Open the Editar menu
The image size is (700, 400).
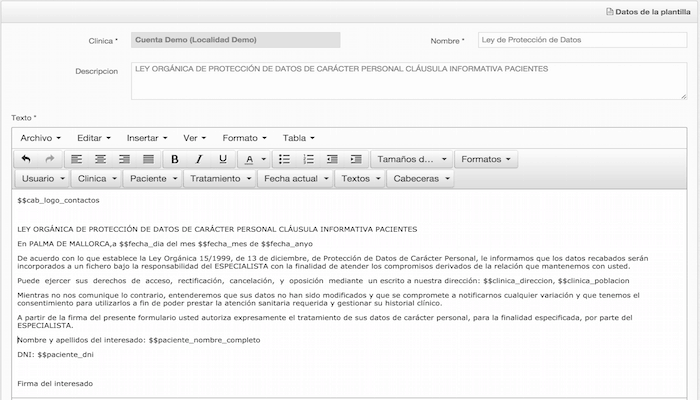(x=93, y=138)
